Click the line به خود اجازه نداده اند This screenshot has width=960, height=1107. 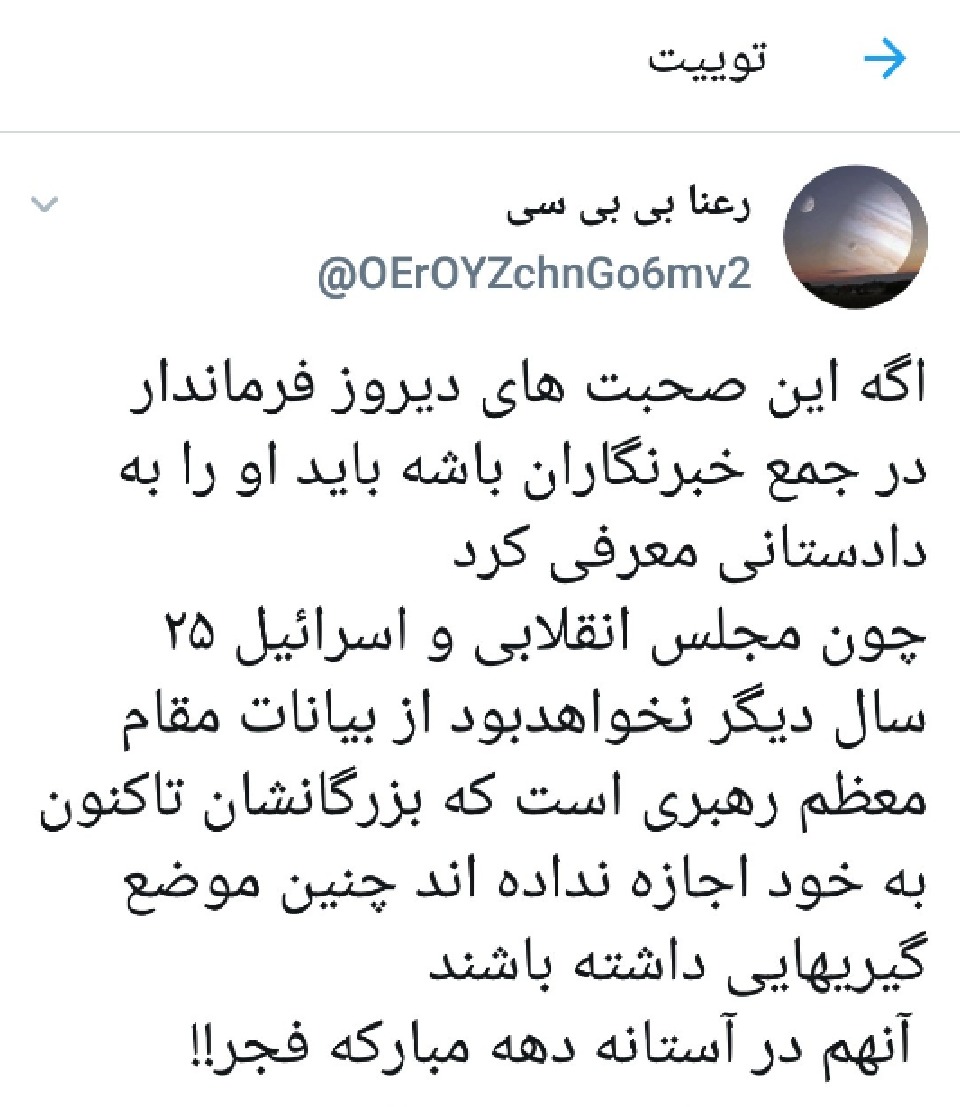(524, 885)
